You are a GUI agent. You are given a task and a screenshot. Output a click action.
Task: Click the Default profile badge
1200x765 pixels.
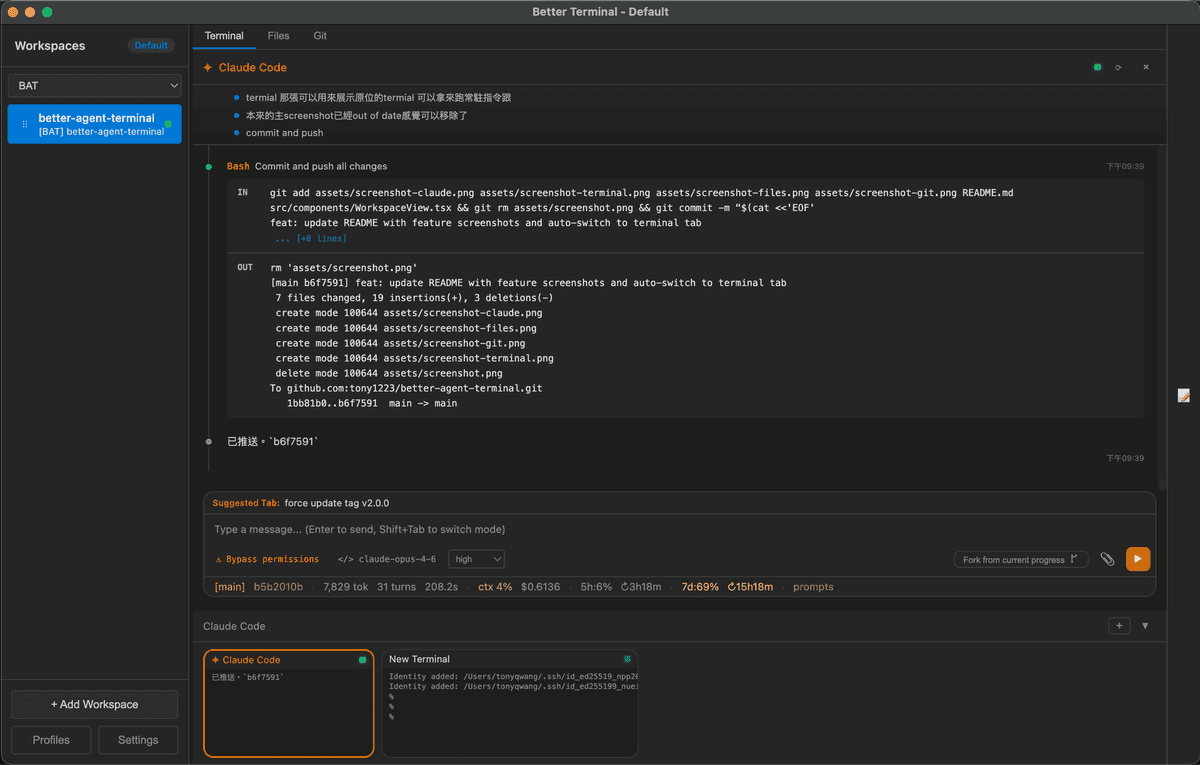151,45
